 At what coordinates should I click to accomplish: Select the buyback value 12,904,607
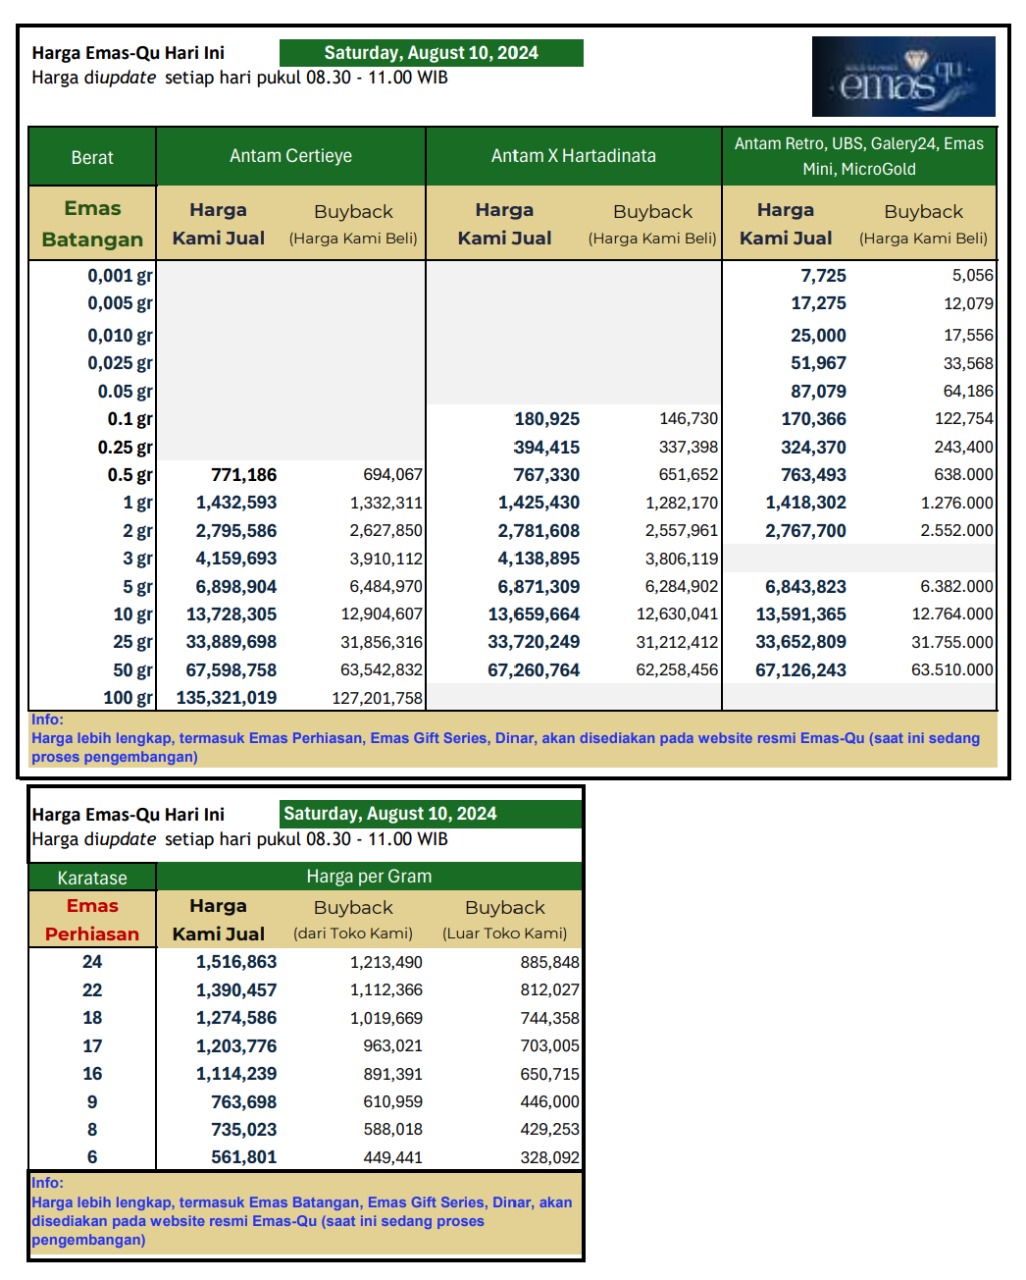click(x=382, y=615)
